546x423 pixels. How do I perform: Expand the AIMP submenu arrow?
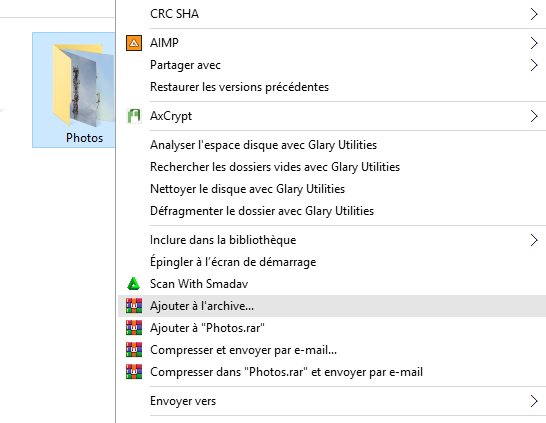(534, 43)
